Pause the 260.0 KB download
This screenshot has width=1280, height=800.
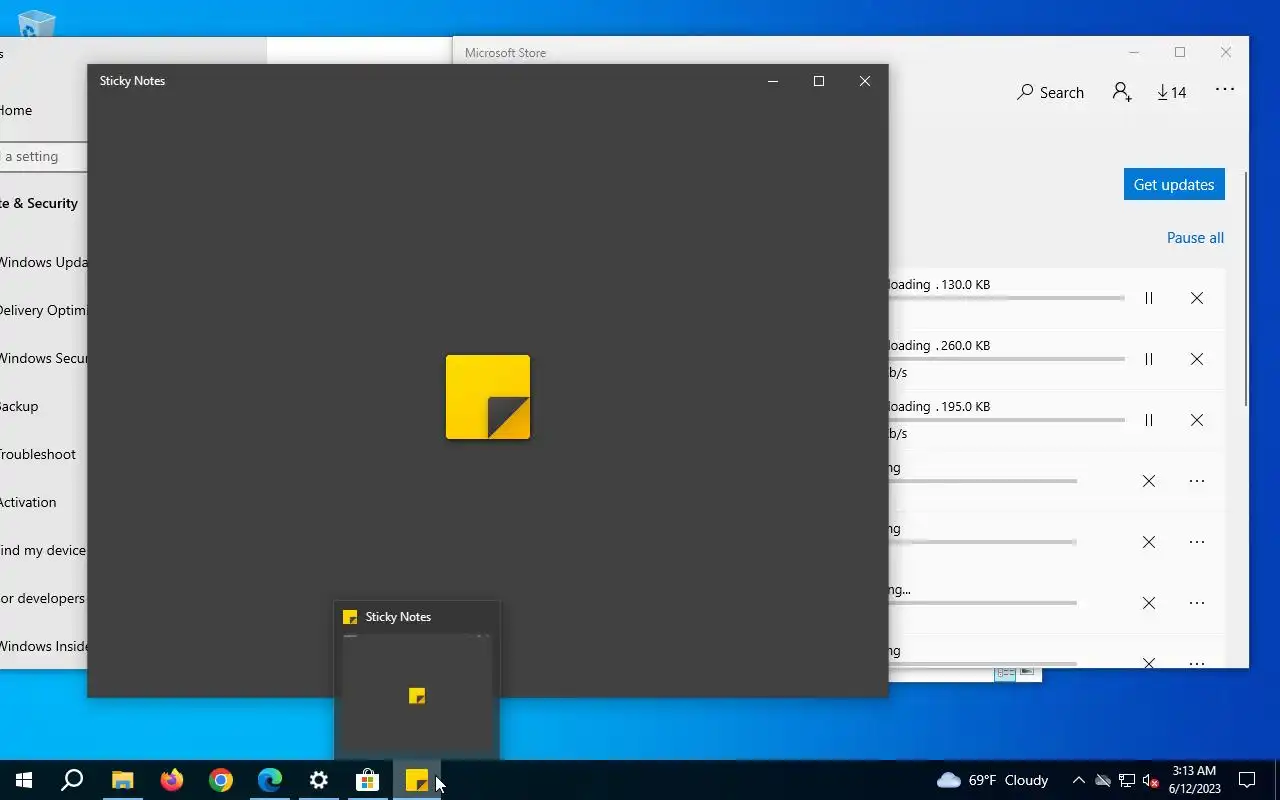pyautogui.click(x=1149, y=359)
